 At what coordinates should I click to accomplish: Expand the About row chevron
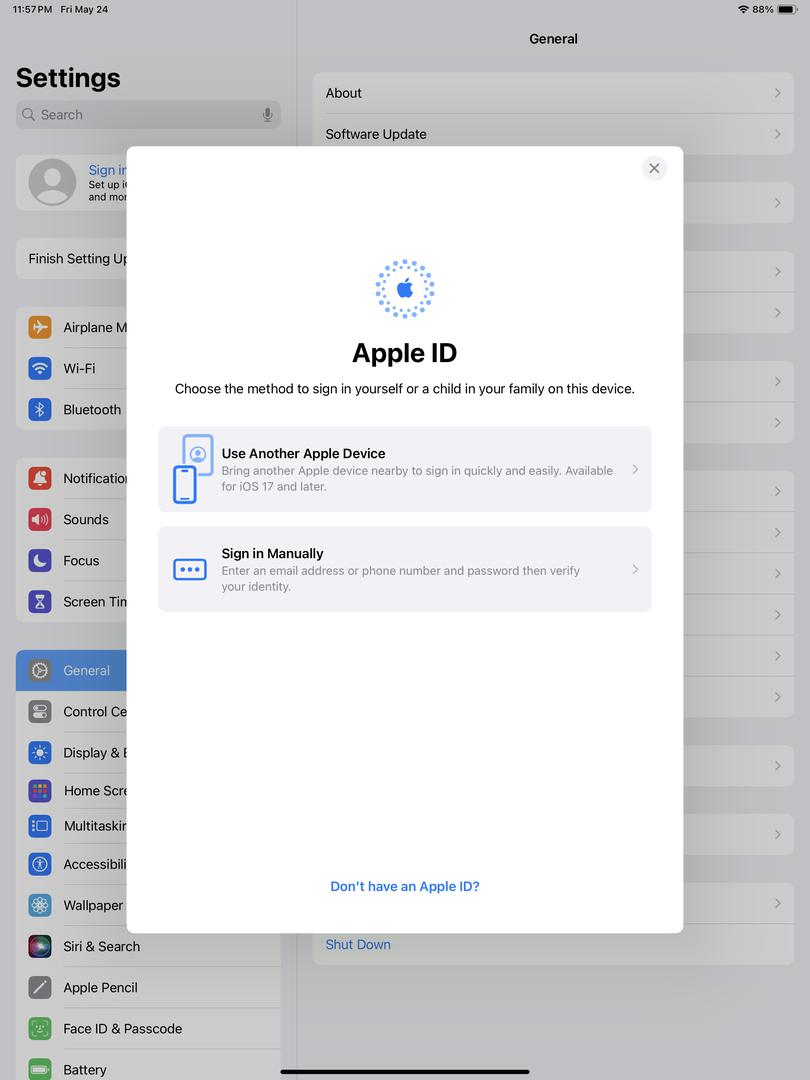tap(778, 93)
